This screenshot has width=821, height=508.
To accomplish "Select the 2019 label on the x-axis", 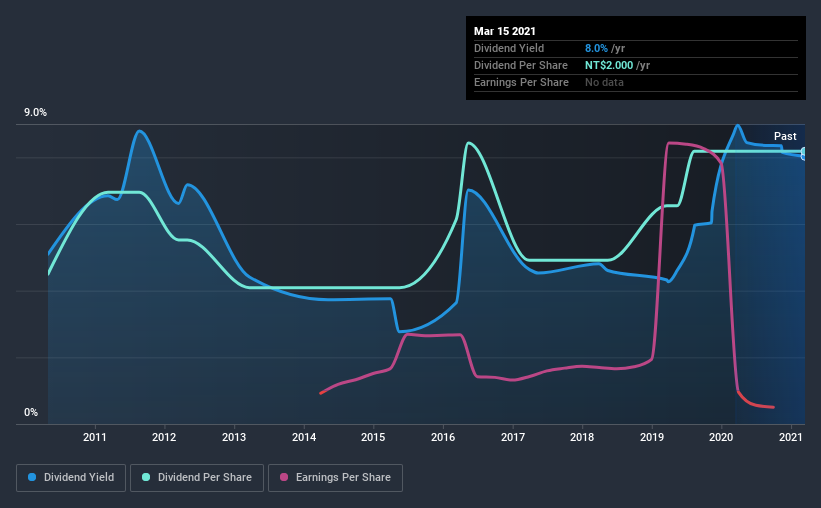I will 652,437.
